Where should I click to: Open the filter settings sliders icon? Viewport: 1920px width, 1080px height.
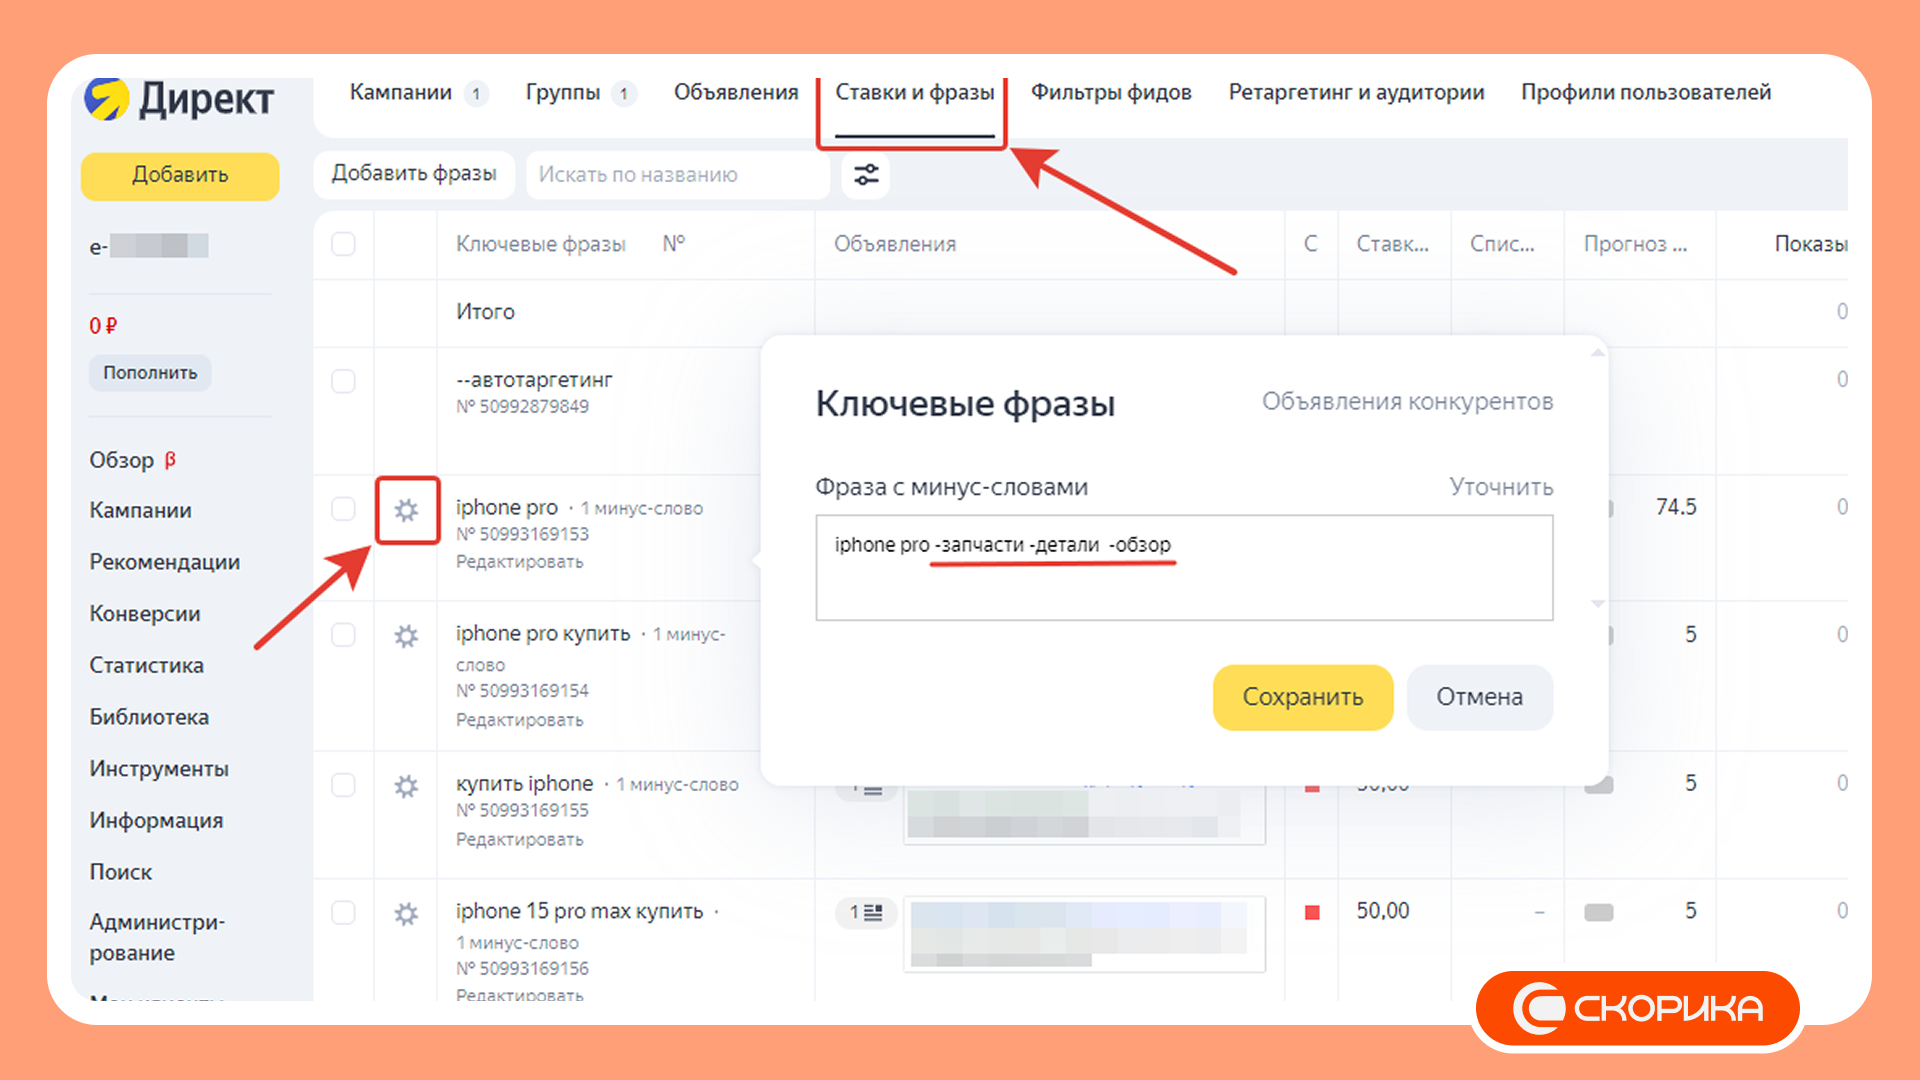pyautogui.click(x=866, y=174)
